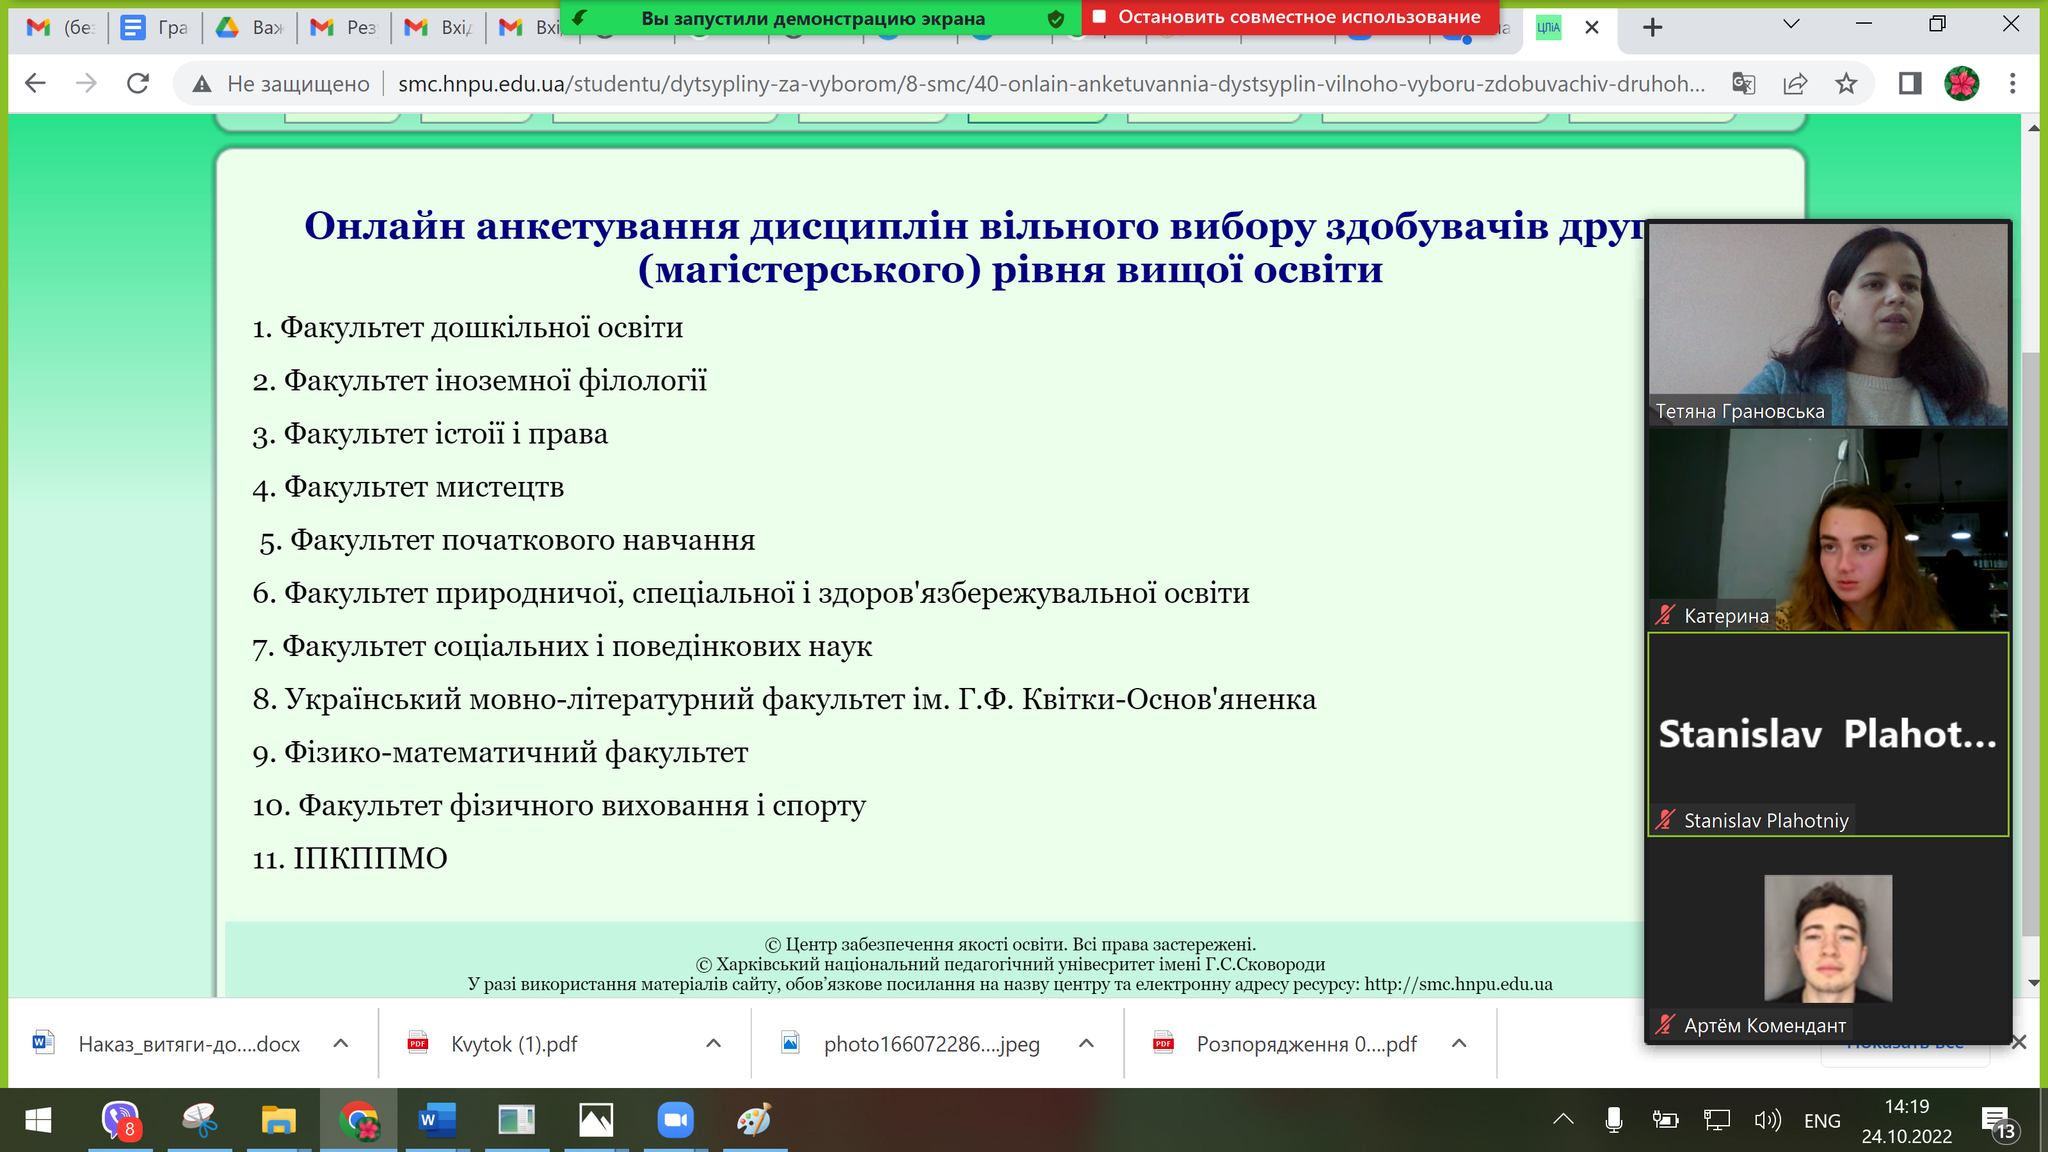Close the downloads bar

pos(2018,1043)
